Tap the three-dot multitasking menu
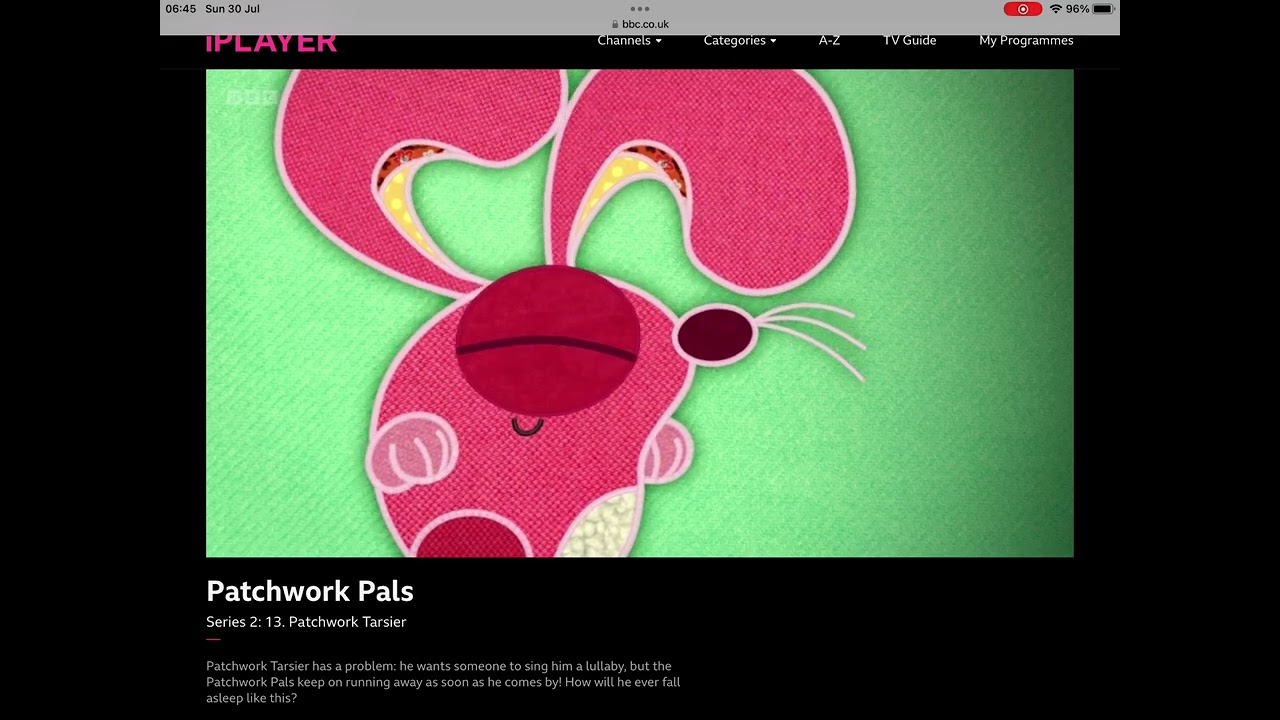Screen dimensions: 1280x720 pyautogui.click(x=640, y=9)
